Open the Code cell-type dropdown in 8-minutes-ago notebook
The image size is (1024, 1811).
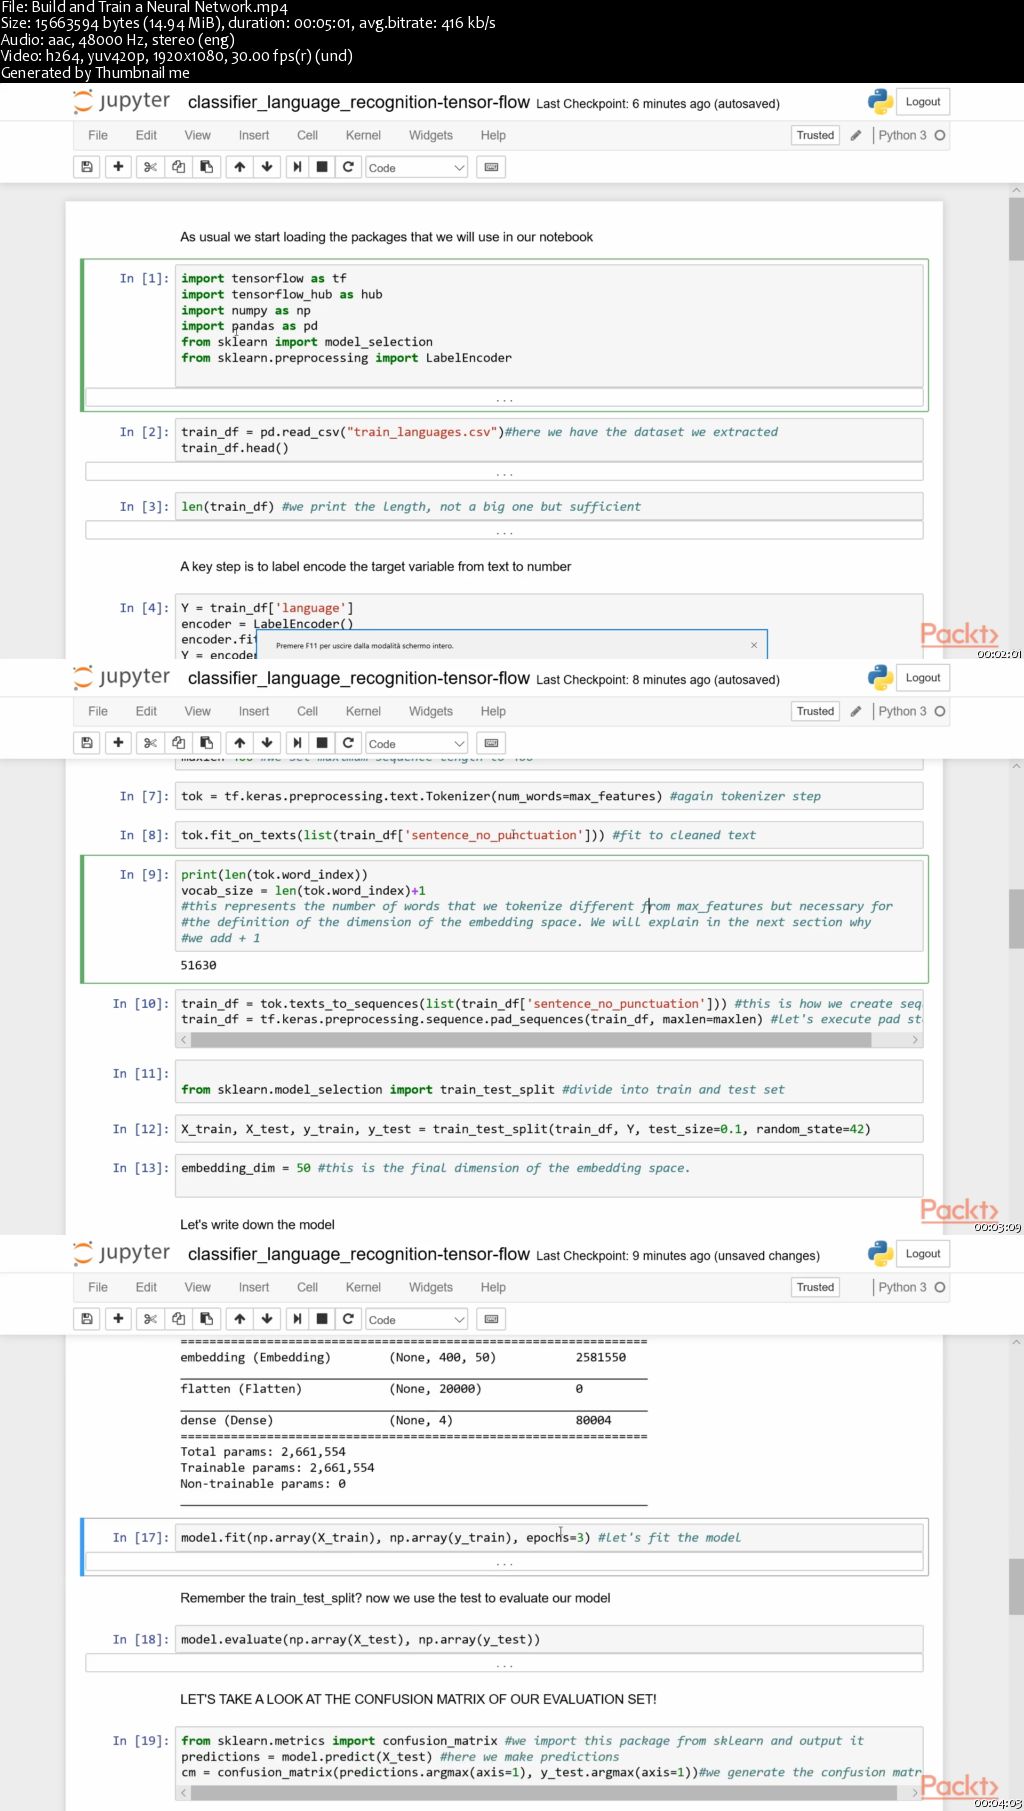[x=416, y=744]
